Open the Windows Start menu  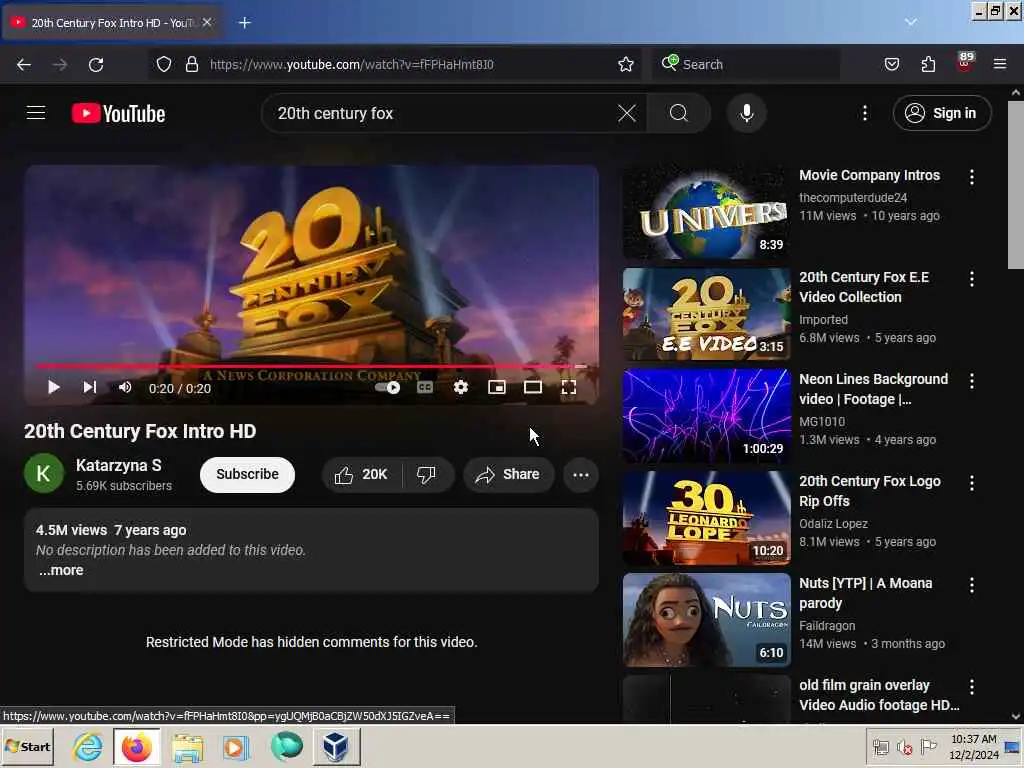click(x=27, y=746)
